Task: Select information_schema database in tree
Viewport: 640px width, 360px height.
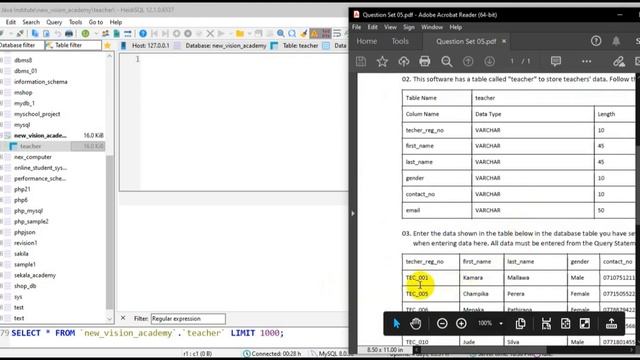Action: [x=40, y=82]
